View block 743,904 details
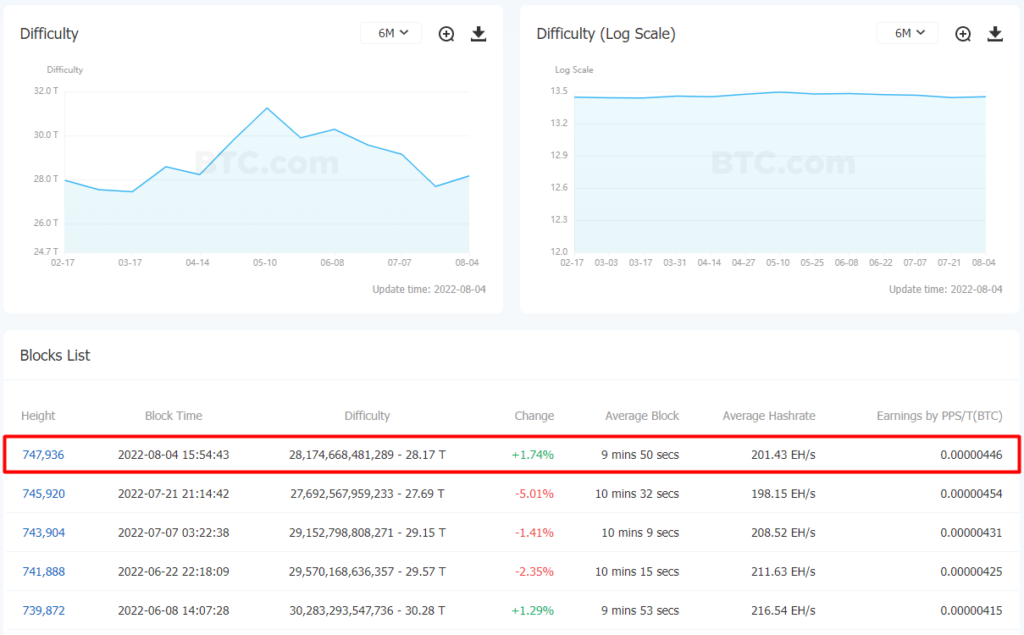The image size is (1024, 635). tap(43, 533)
